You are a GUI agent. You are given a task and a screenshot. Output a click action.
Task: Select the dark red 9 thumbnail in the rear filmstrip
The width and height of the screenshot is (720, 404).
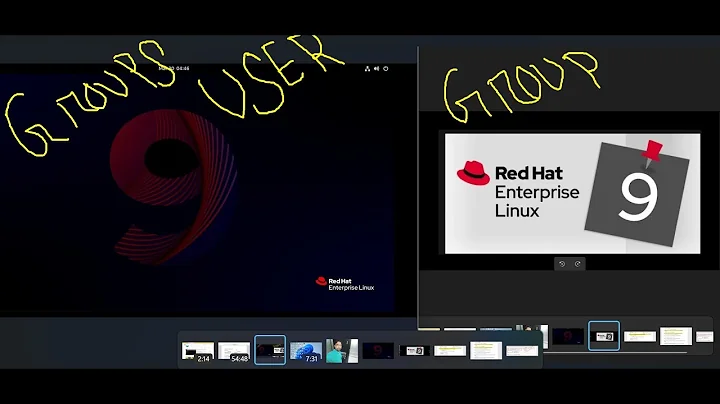(568, 337)
